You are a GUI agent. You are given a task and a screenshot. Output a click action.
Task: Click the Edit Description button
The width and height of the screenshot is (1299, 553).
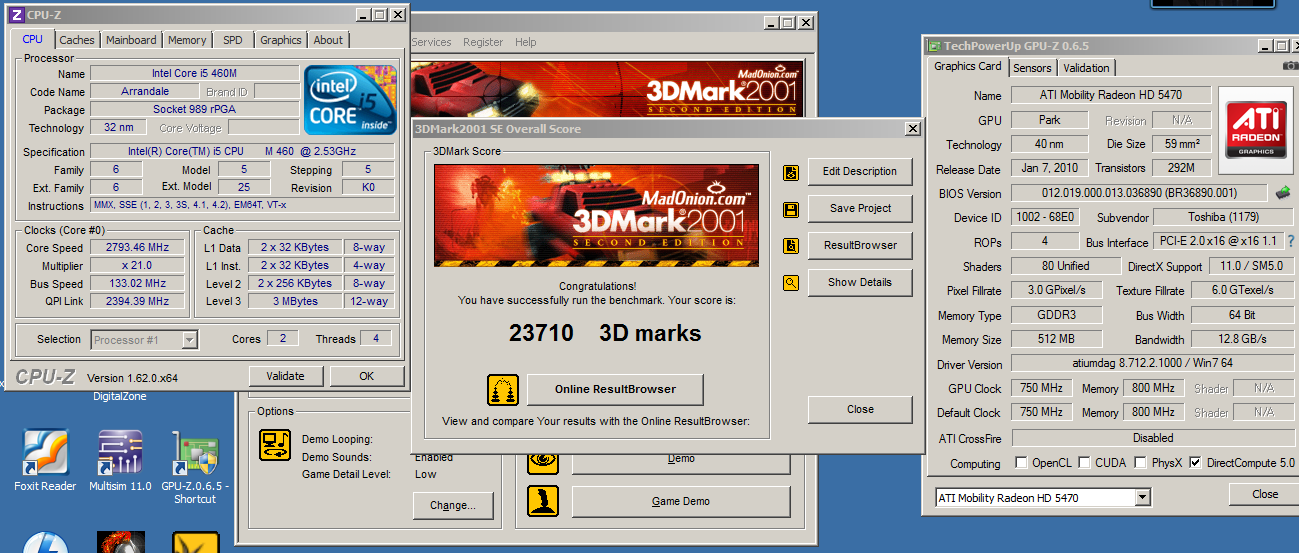pos(860,171)
